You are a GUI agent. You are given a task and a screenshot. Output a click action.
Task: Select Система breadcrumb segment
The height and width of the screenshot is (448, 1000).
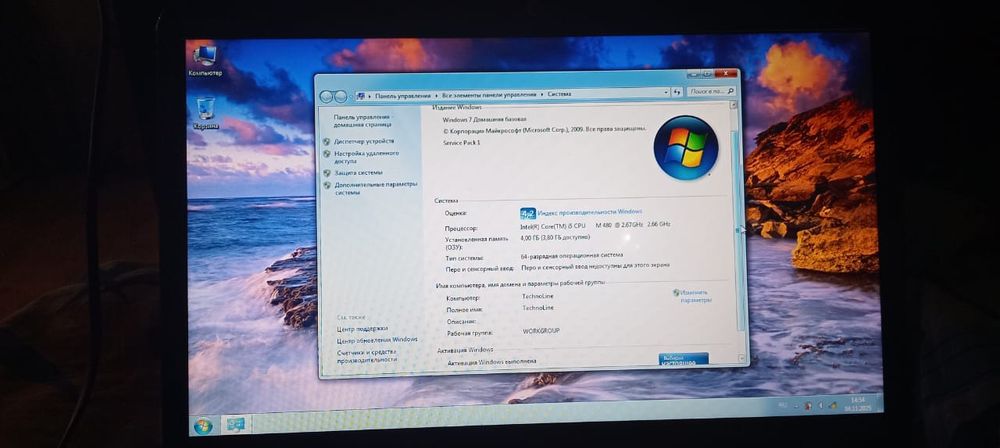559,94
